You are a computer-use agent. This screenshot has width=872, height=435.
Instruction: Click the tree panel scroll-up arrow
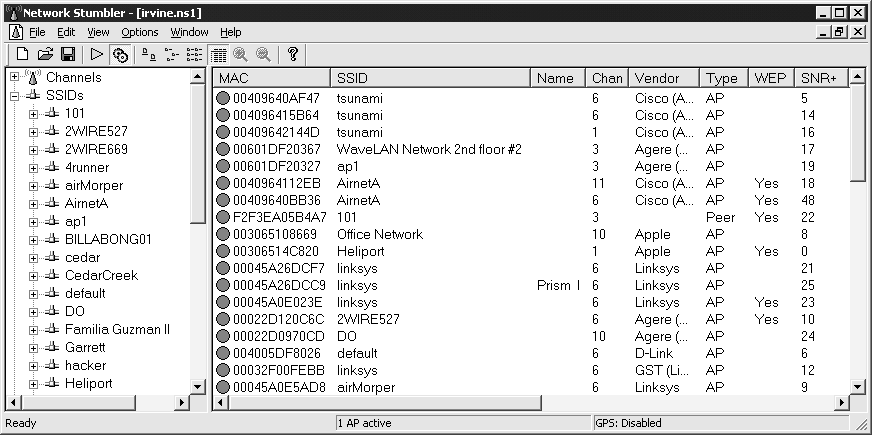point(198,76)
